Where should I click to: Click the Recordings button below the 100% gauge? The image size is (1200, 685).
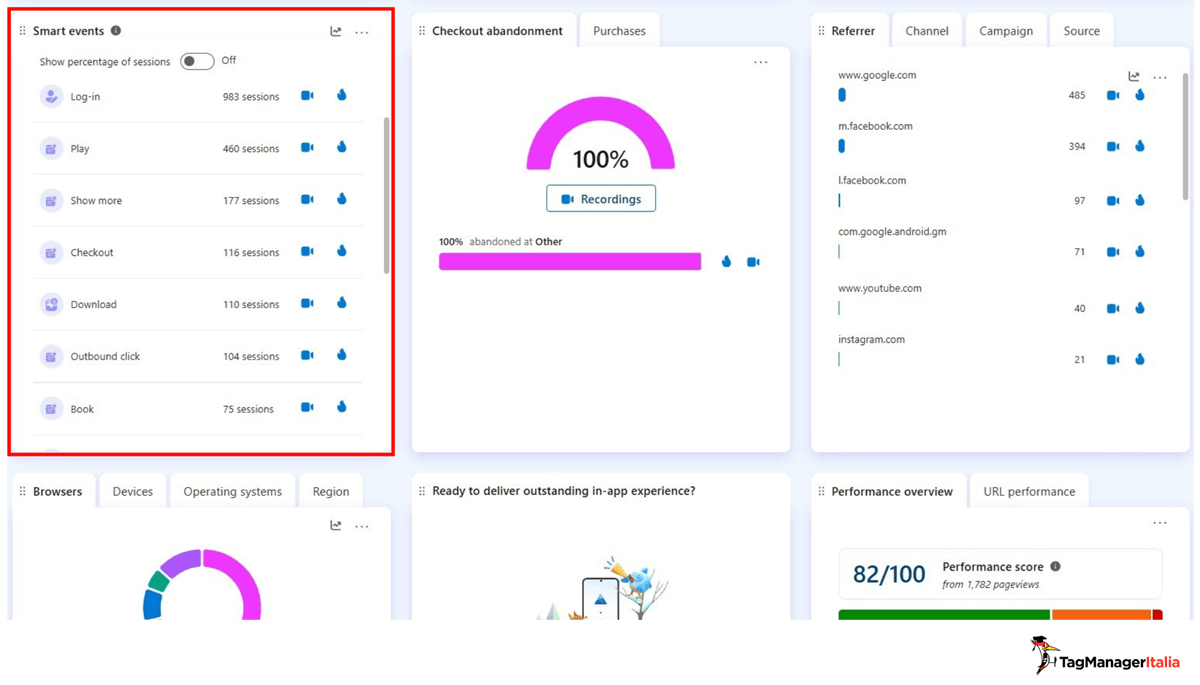600,198
